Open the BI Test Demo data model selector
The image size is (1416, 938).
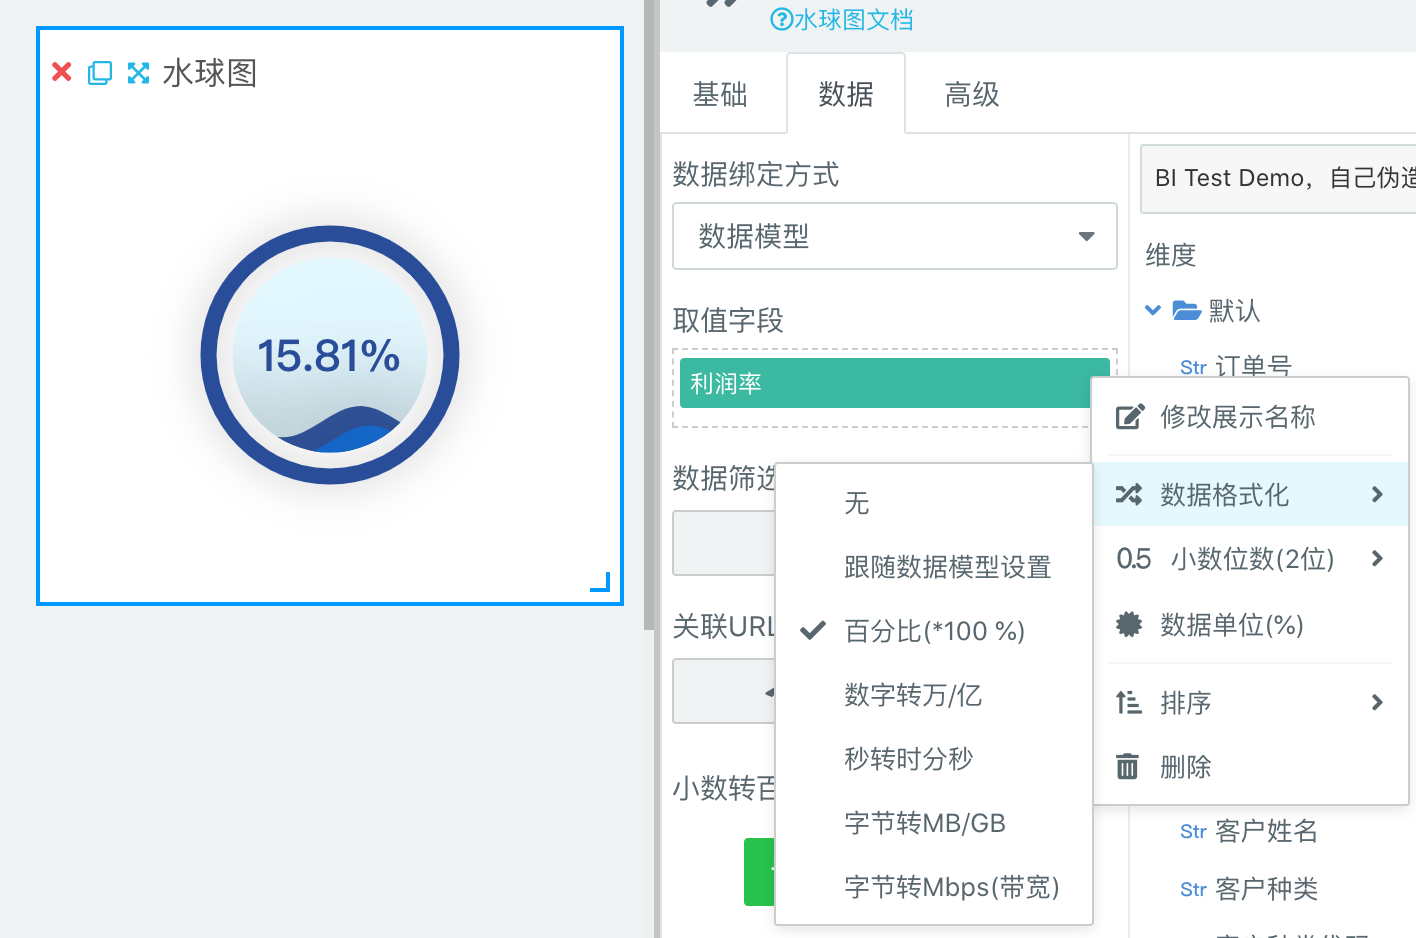pyautogui.click(x=1278, y=178)
